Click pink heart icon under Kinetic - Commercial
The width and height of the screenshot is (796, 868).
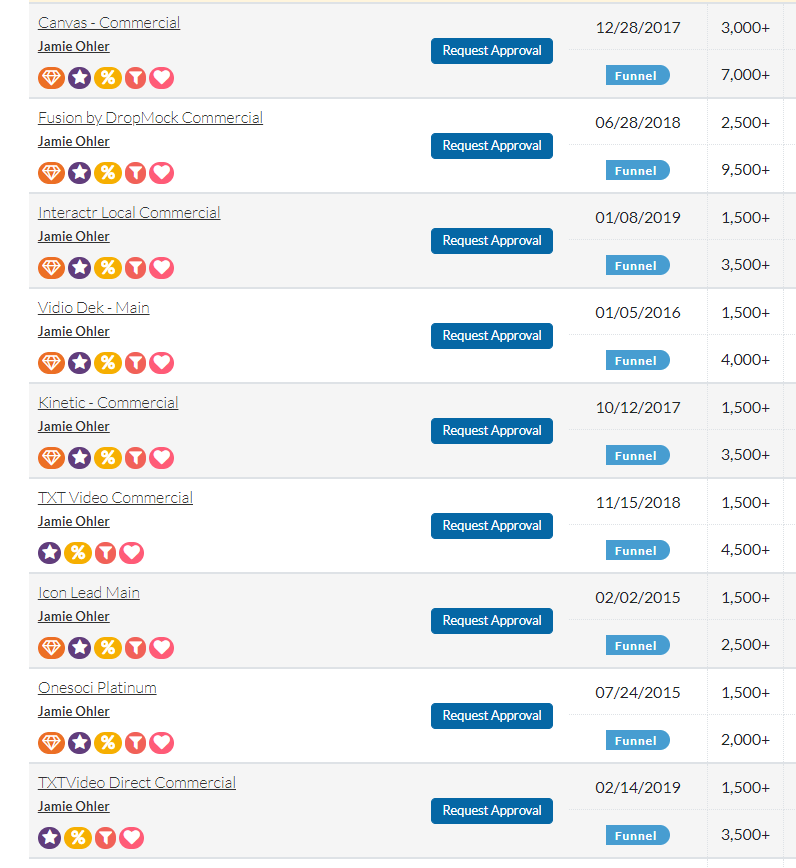click(162, 457)
